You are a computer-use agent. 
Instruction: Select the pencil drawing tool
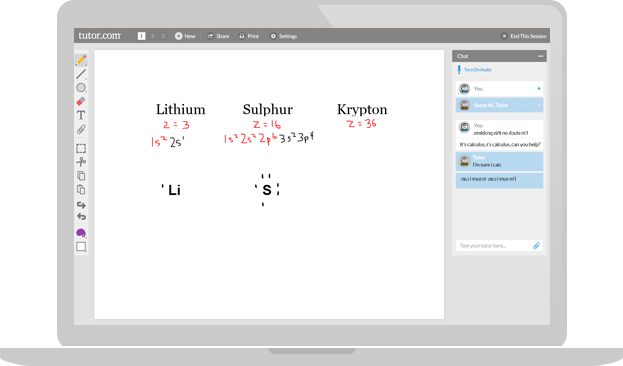[81, 60]
